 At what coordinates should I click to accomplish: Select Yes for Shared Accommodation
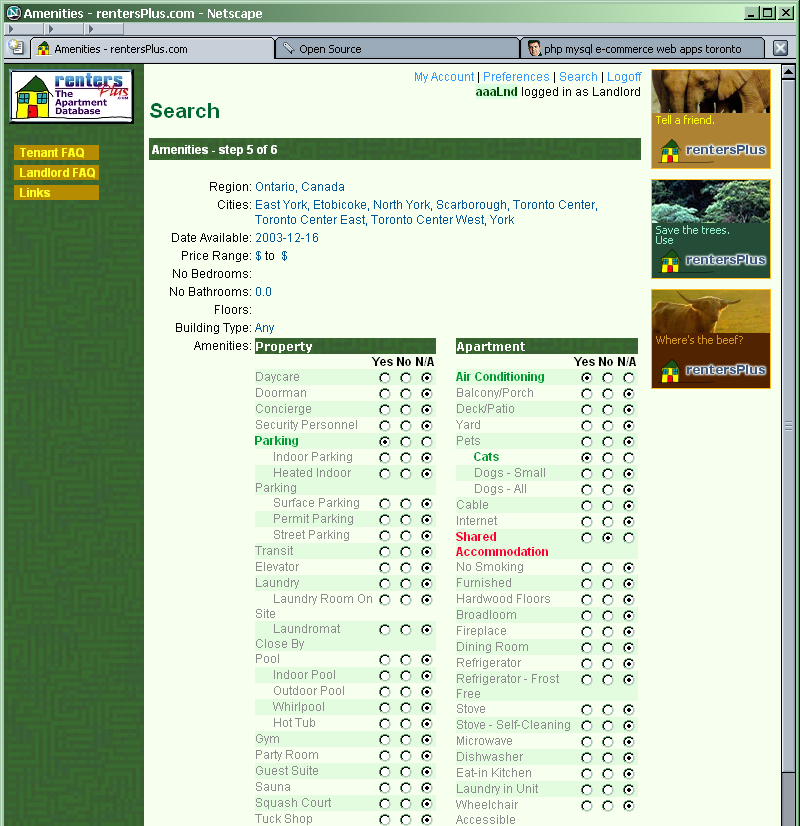click(x=586, y=538)
